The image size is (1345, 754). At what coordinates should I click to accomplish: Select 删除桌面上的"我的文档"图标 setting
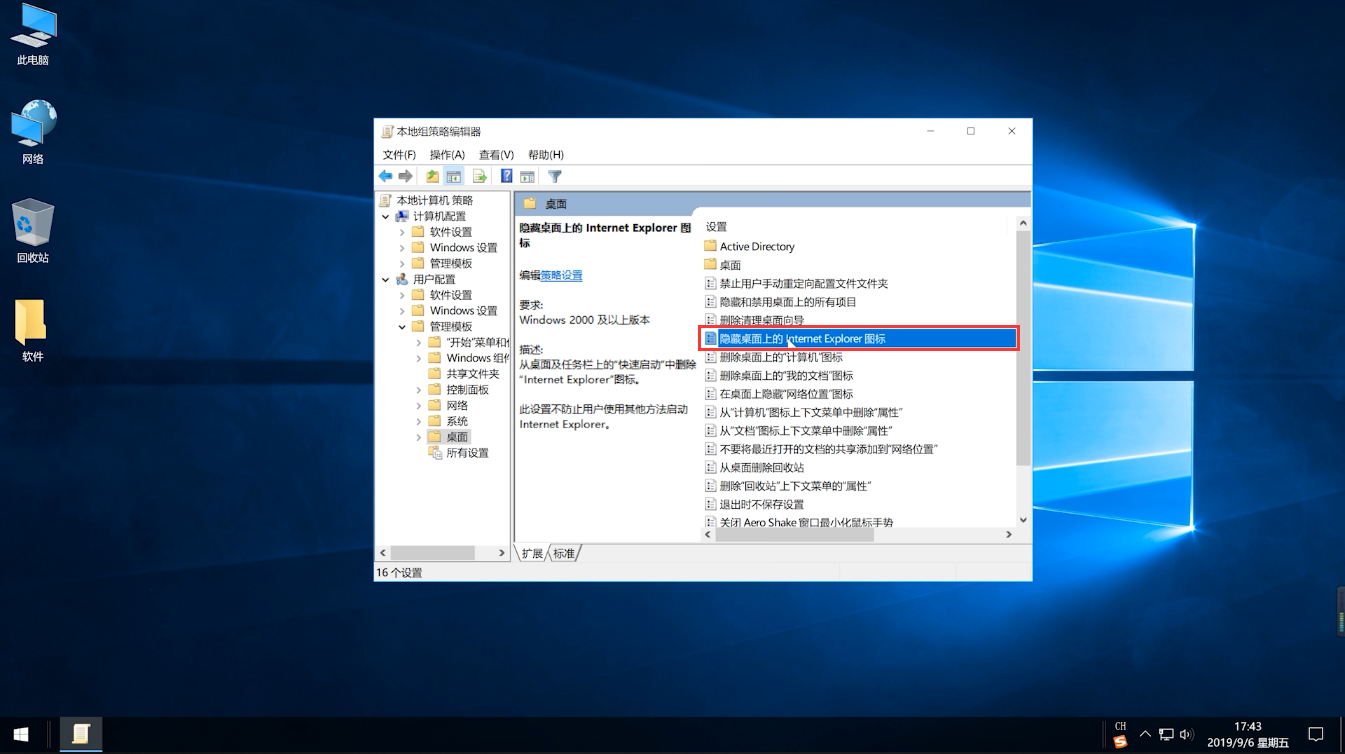click(x=779, y=376)
